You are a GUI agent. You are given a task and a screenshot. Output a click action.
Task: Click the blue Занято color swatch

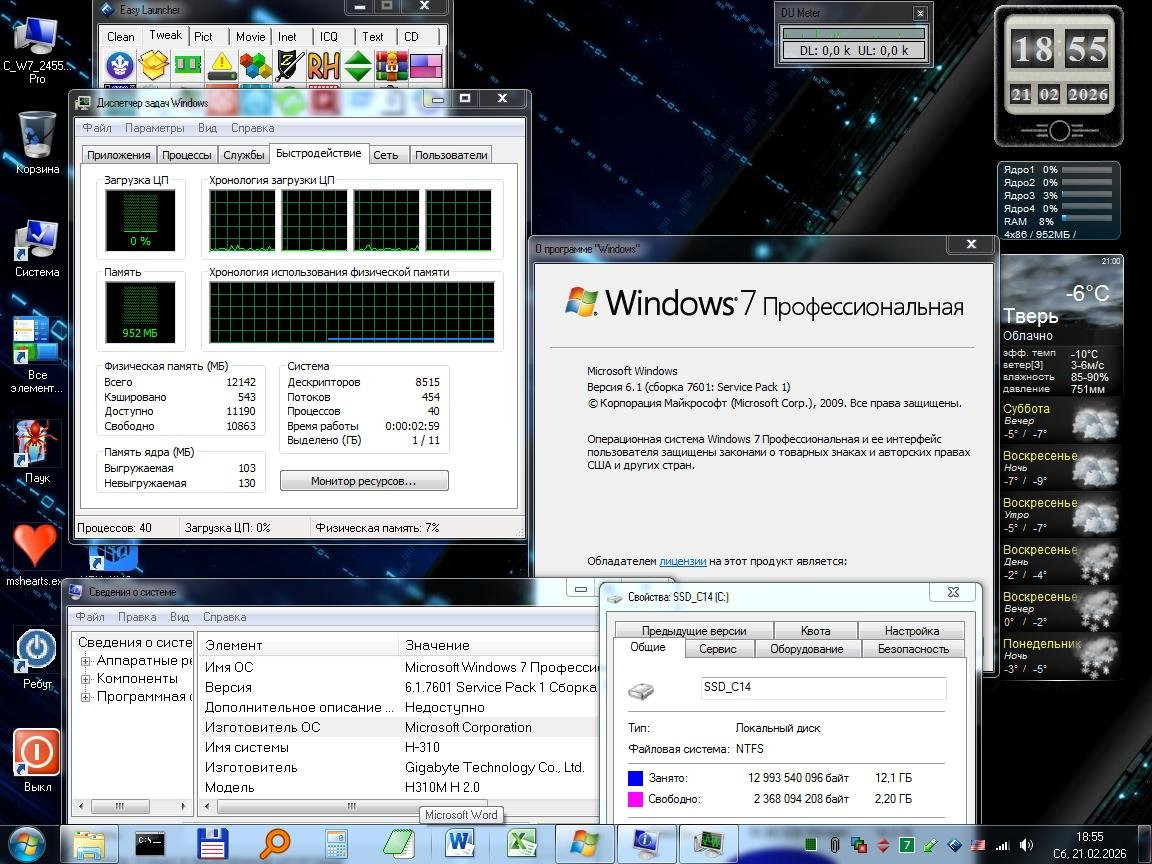click(x=635, y=778)
